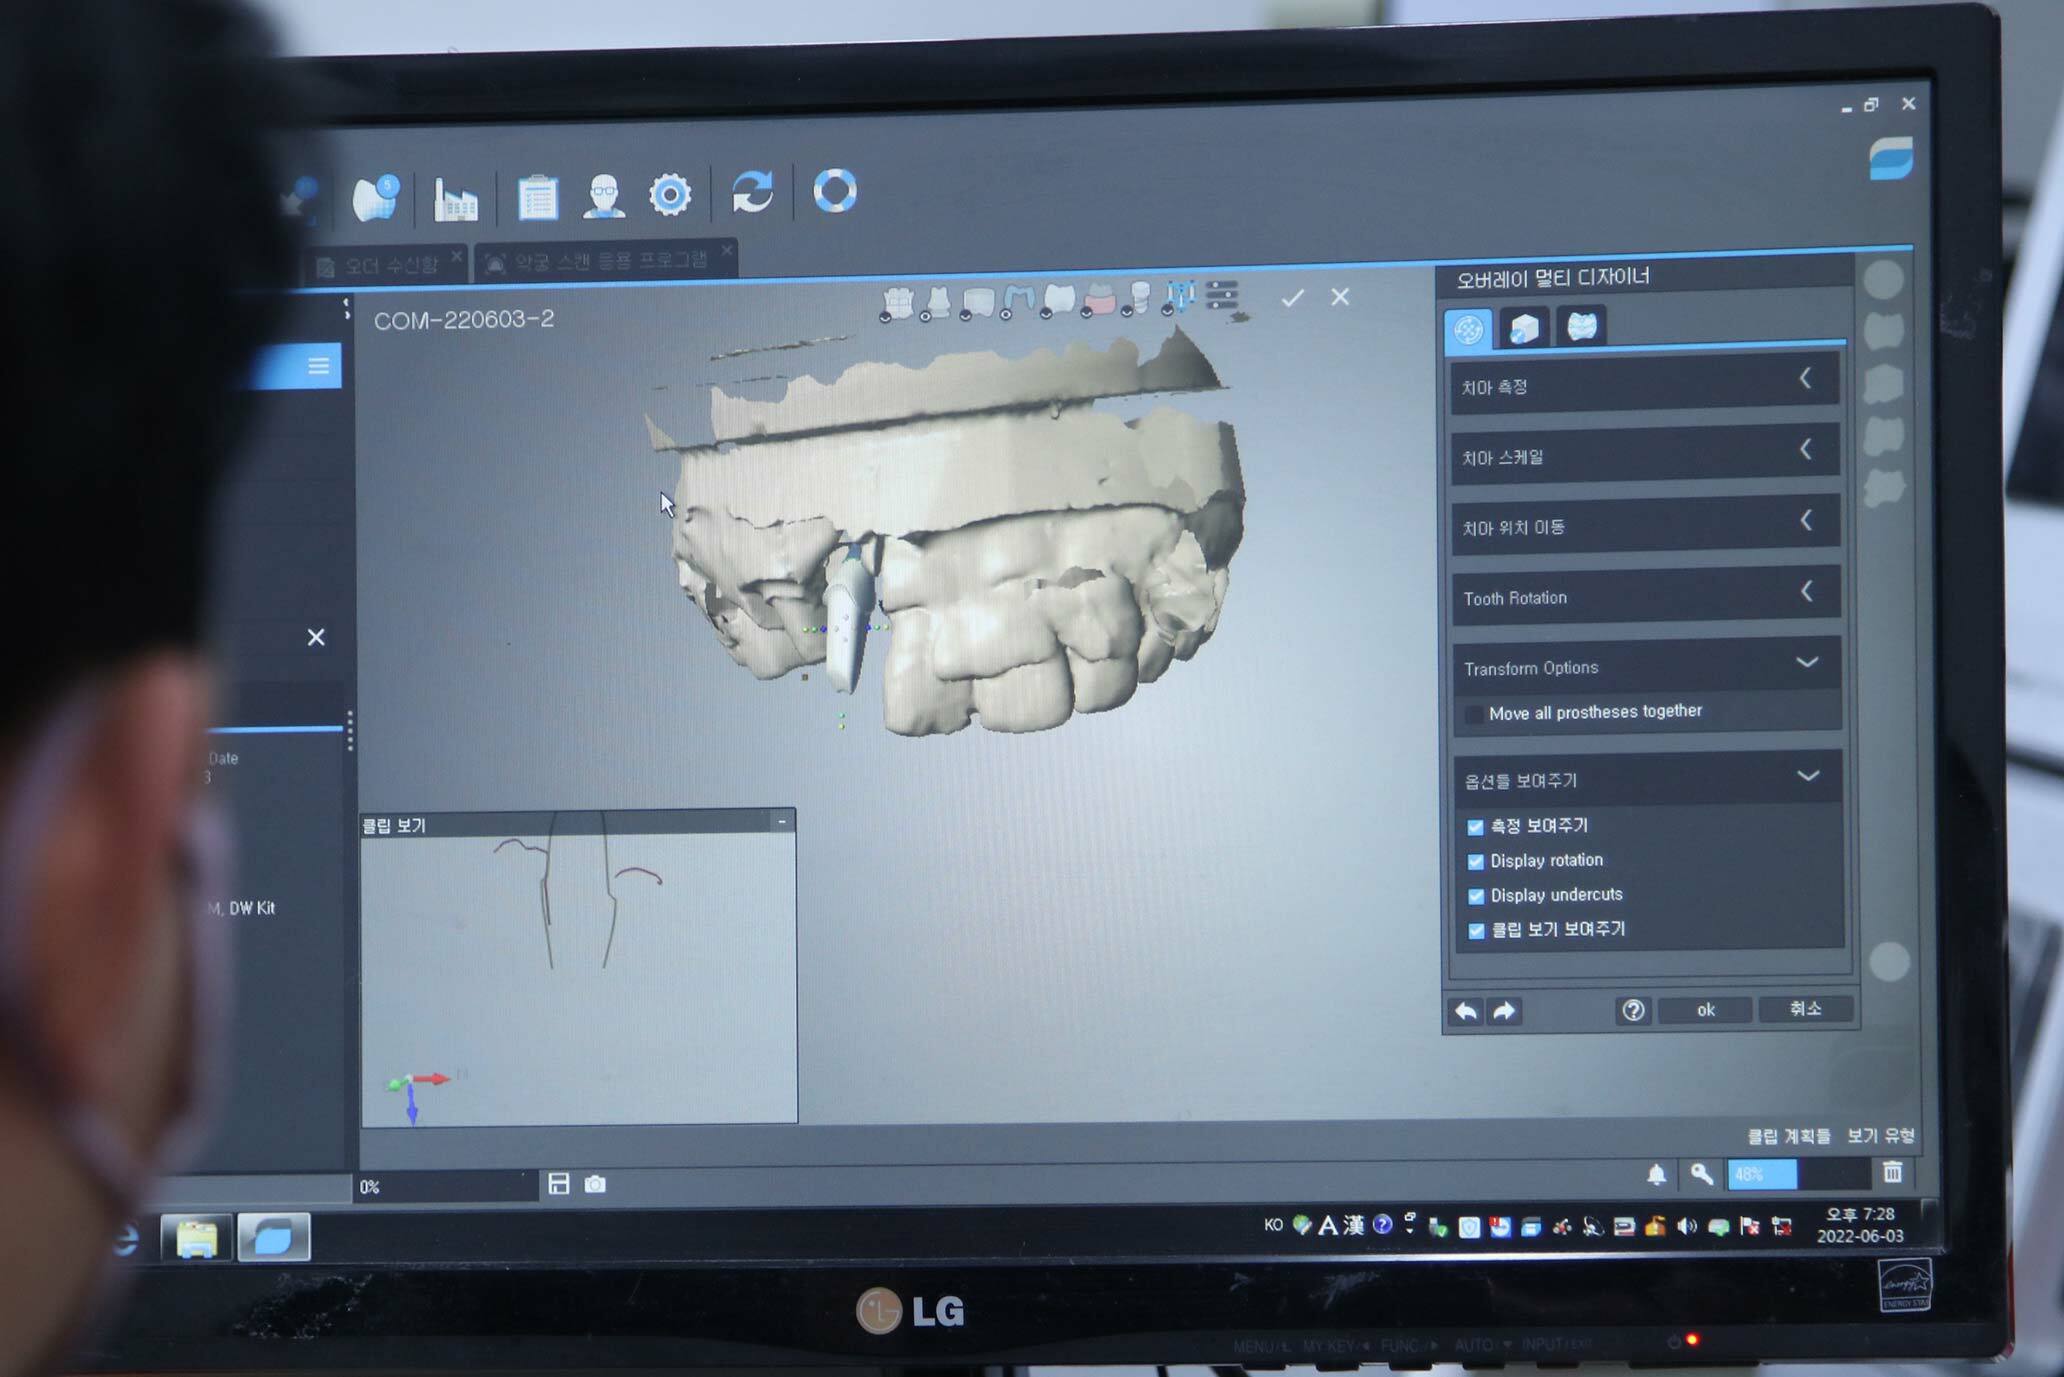The width and height of the screenshot is (2064, 1377).
Task: Click the redo arrow in designer panel
Action: tap(1505, 1011)
